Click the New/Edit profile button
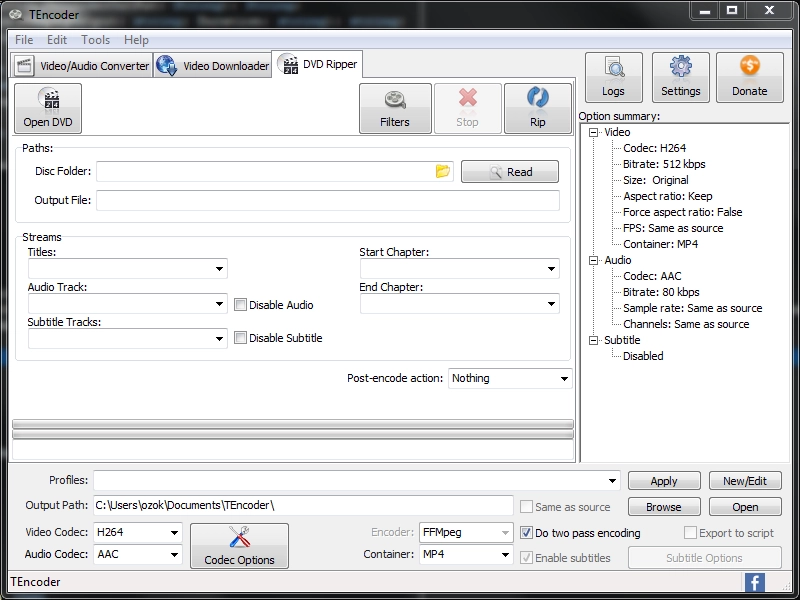The height and width of the screenshot is (600, 800). [x=745, y=481]
